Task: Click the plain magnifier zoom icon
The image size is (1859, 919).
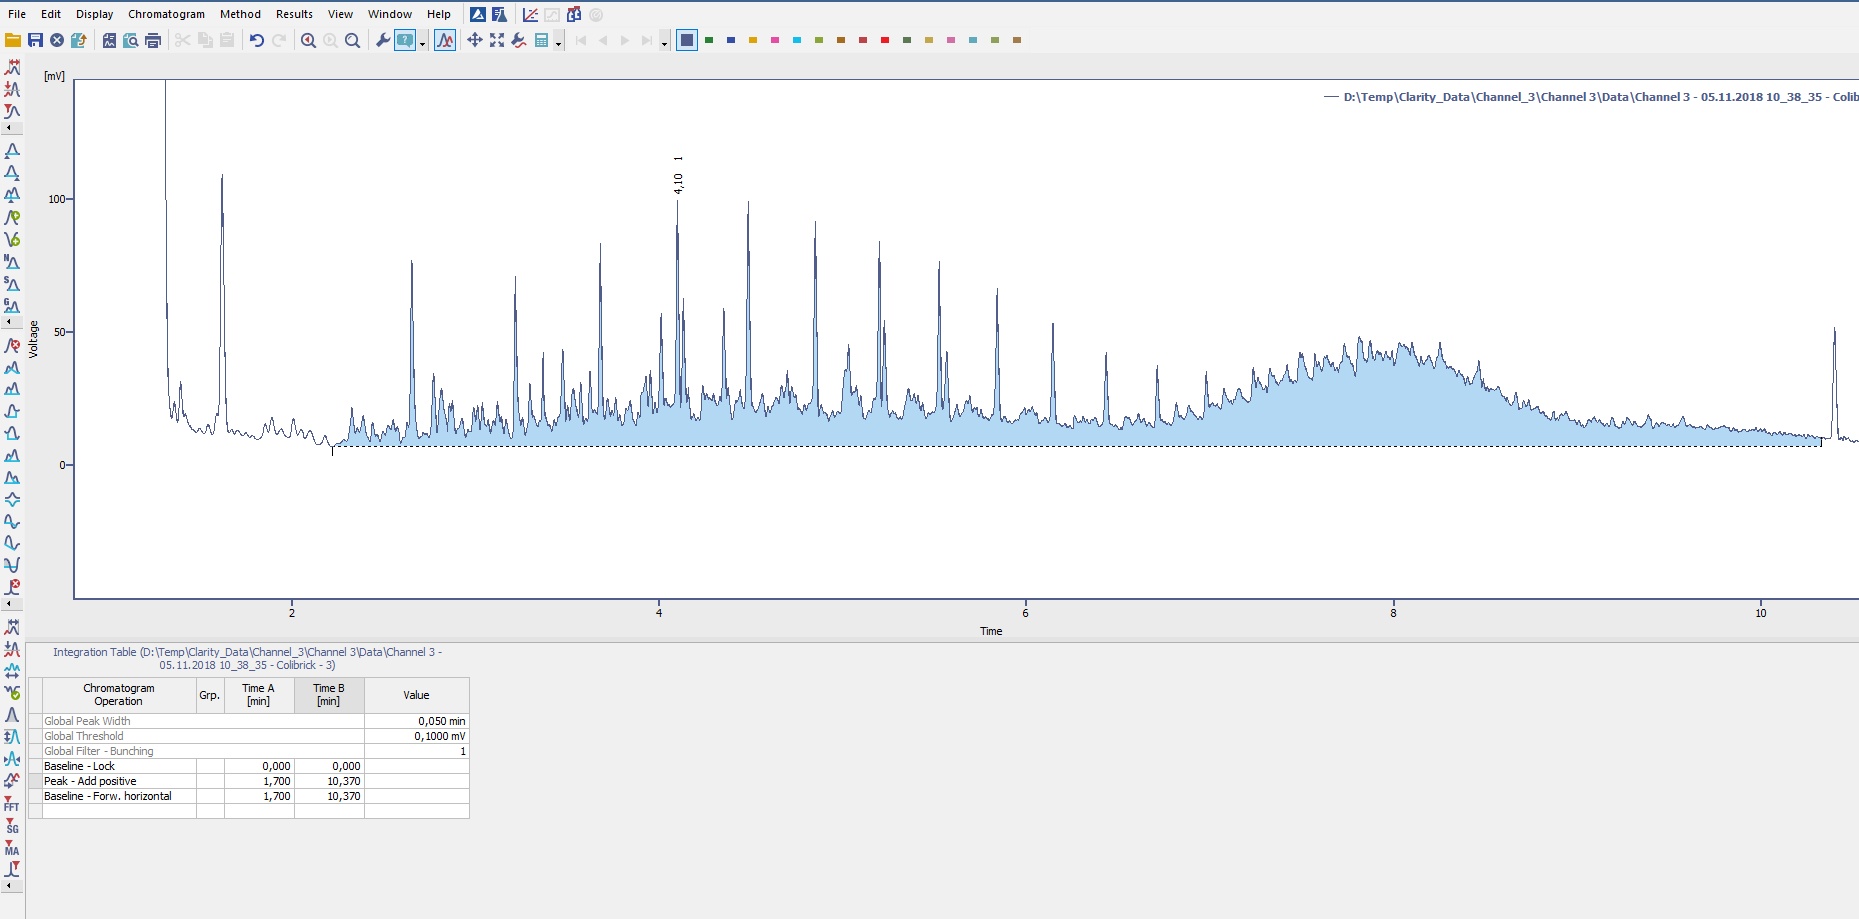Action: click(x=353, y=40)
